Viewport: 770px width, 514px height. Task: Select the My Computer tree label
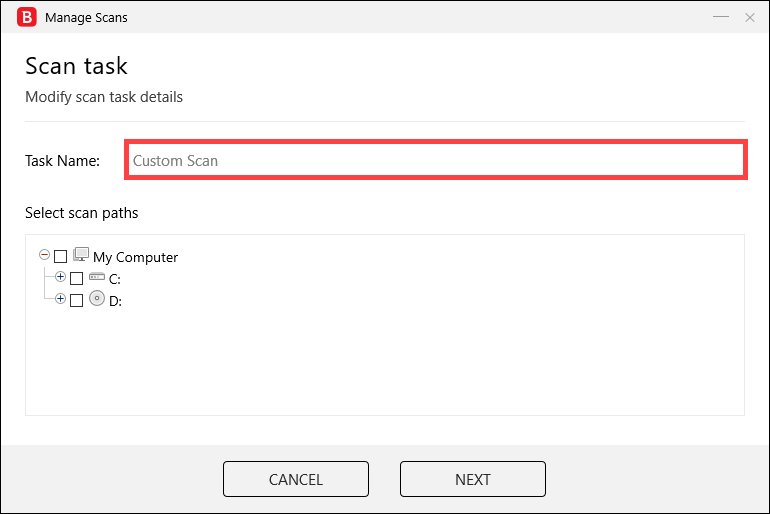(x=136, y=257)
